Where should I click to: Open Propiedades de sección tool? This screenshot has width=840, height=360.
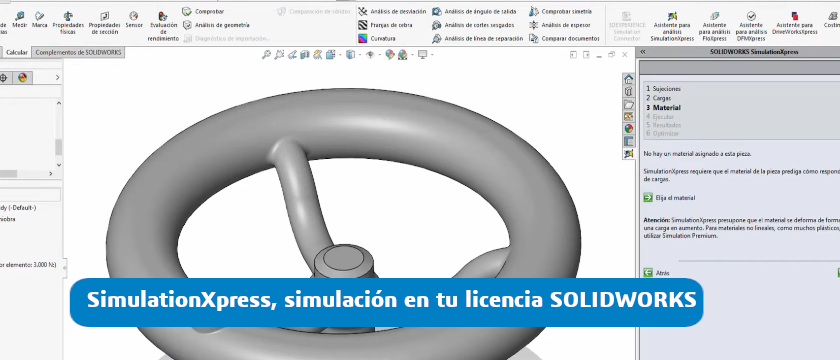104,22
